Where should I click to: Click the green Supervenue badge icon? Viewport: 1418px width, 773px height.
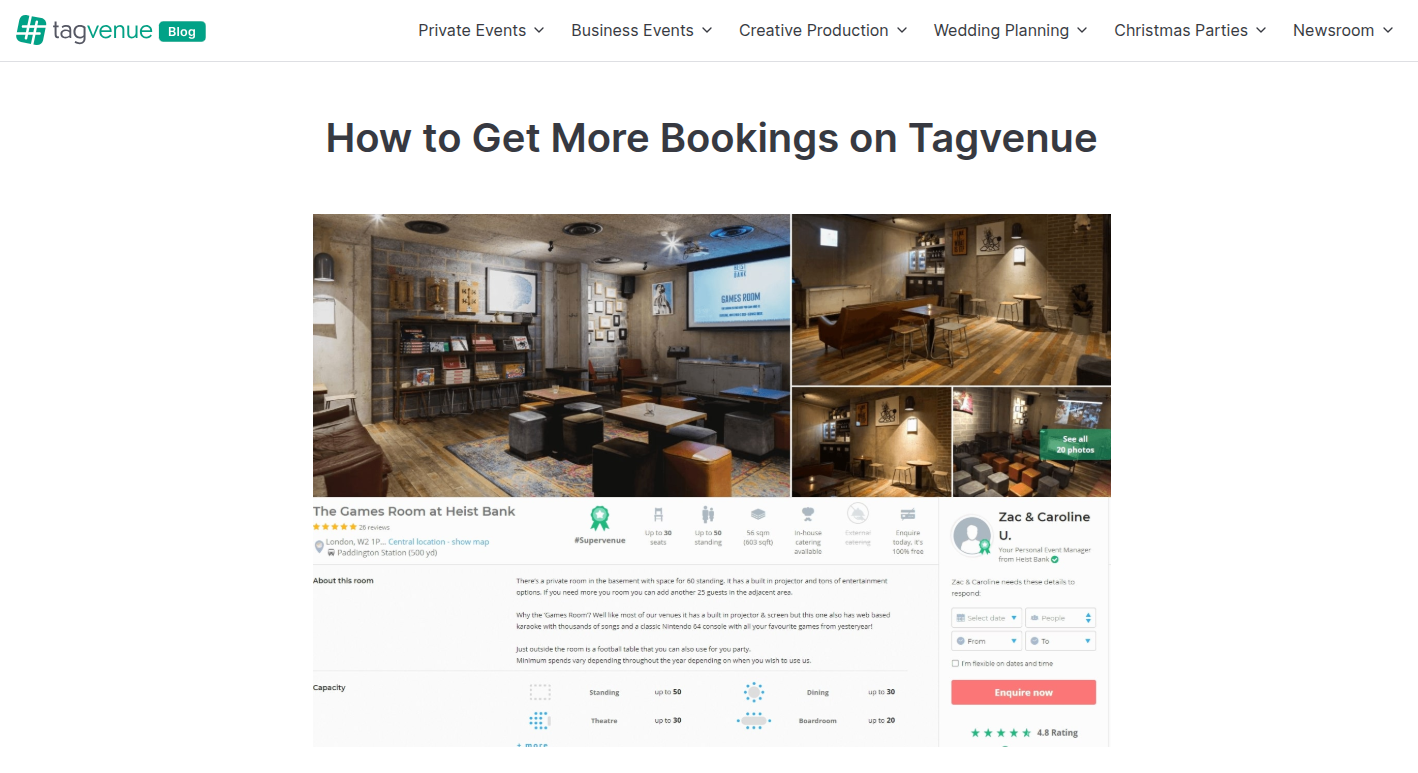(x=600, y=517)
